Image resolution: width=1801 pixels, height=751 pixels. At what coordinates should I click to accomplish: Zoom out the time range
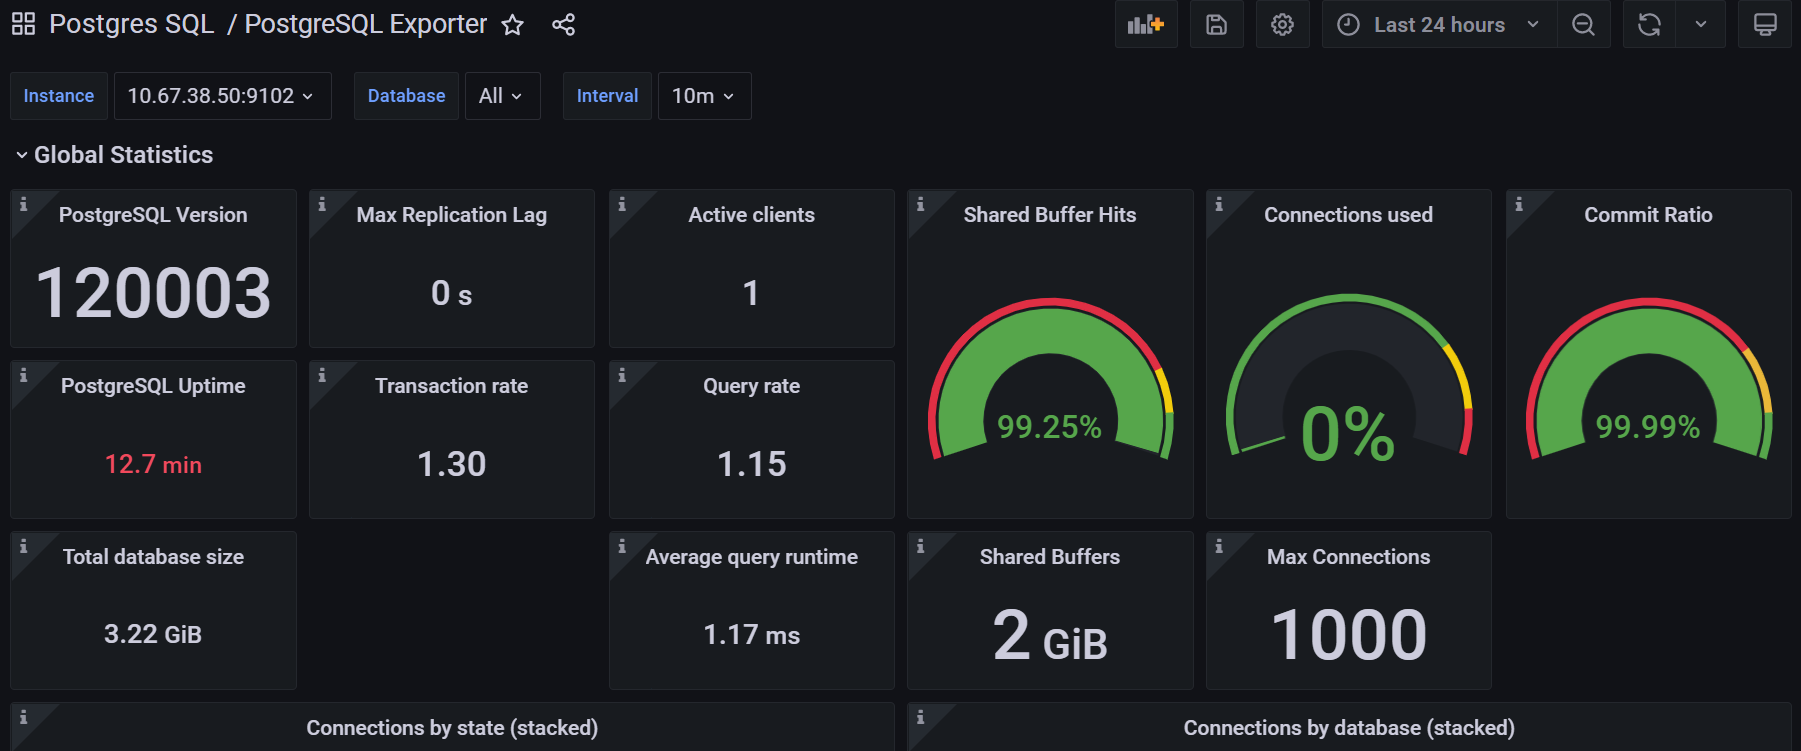point(1583,25)
